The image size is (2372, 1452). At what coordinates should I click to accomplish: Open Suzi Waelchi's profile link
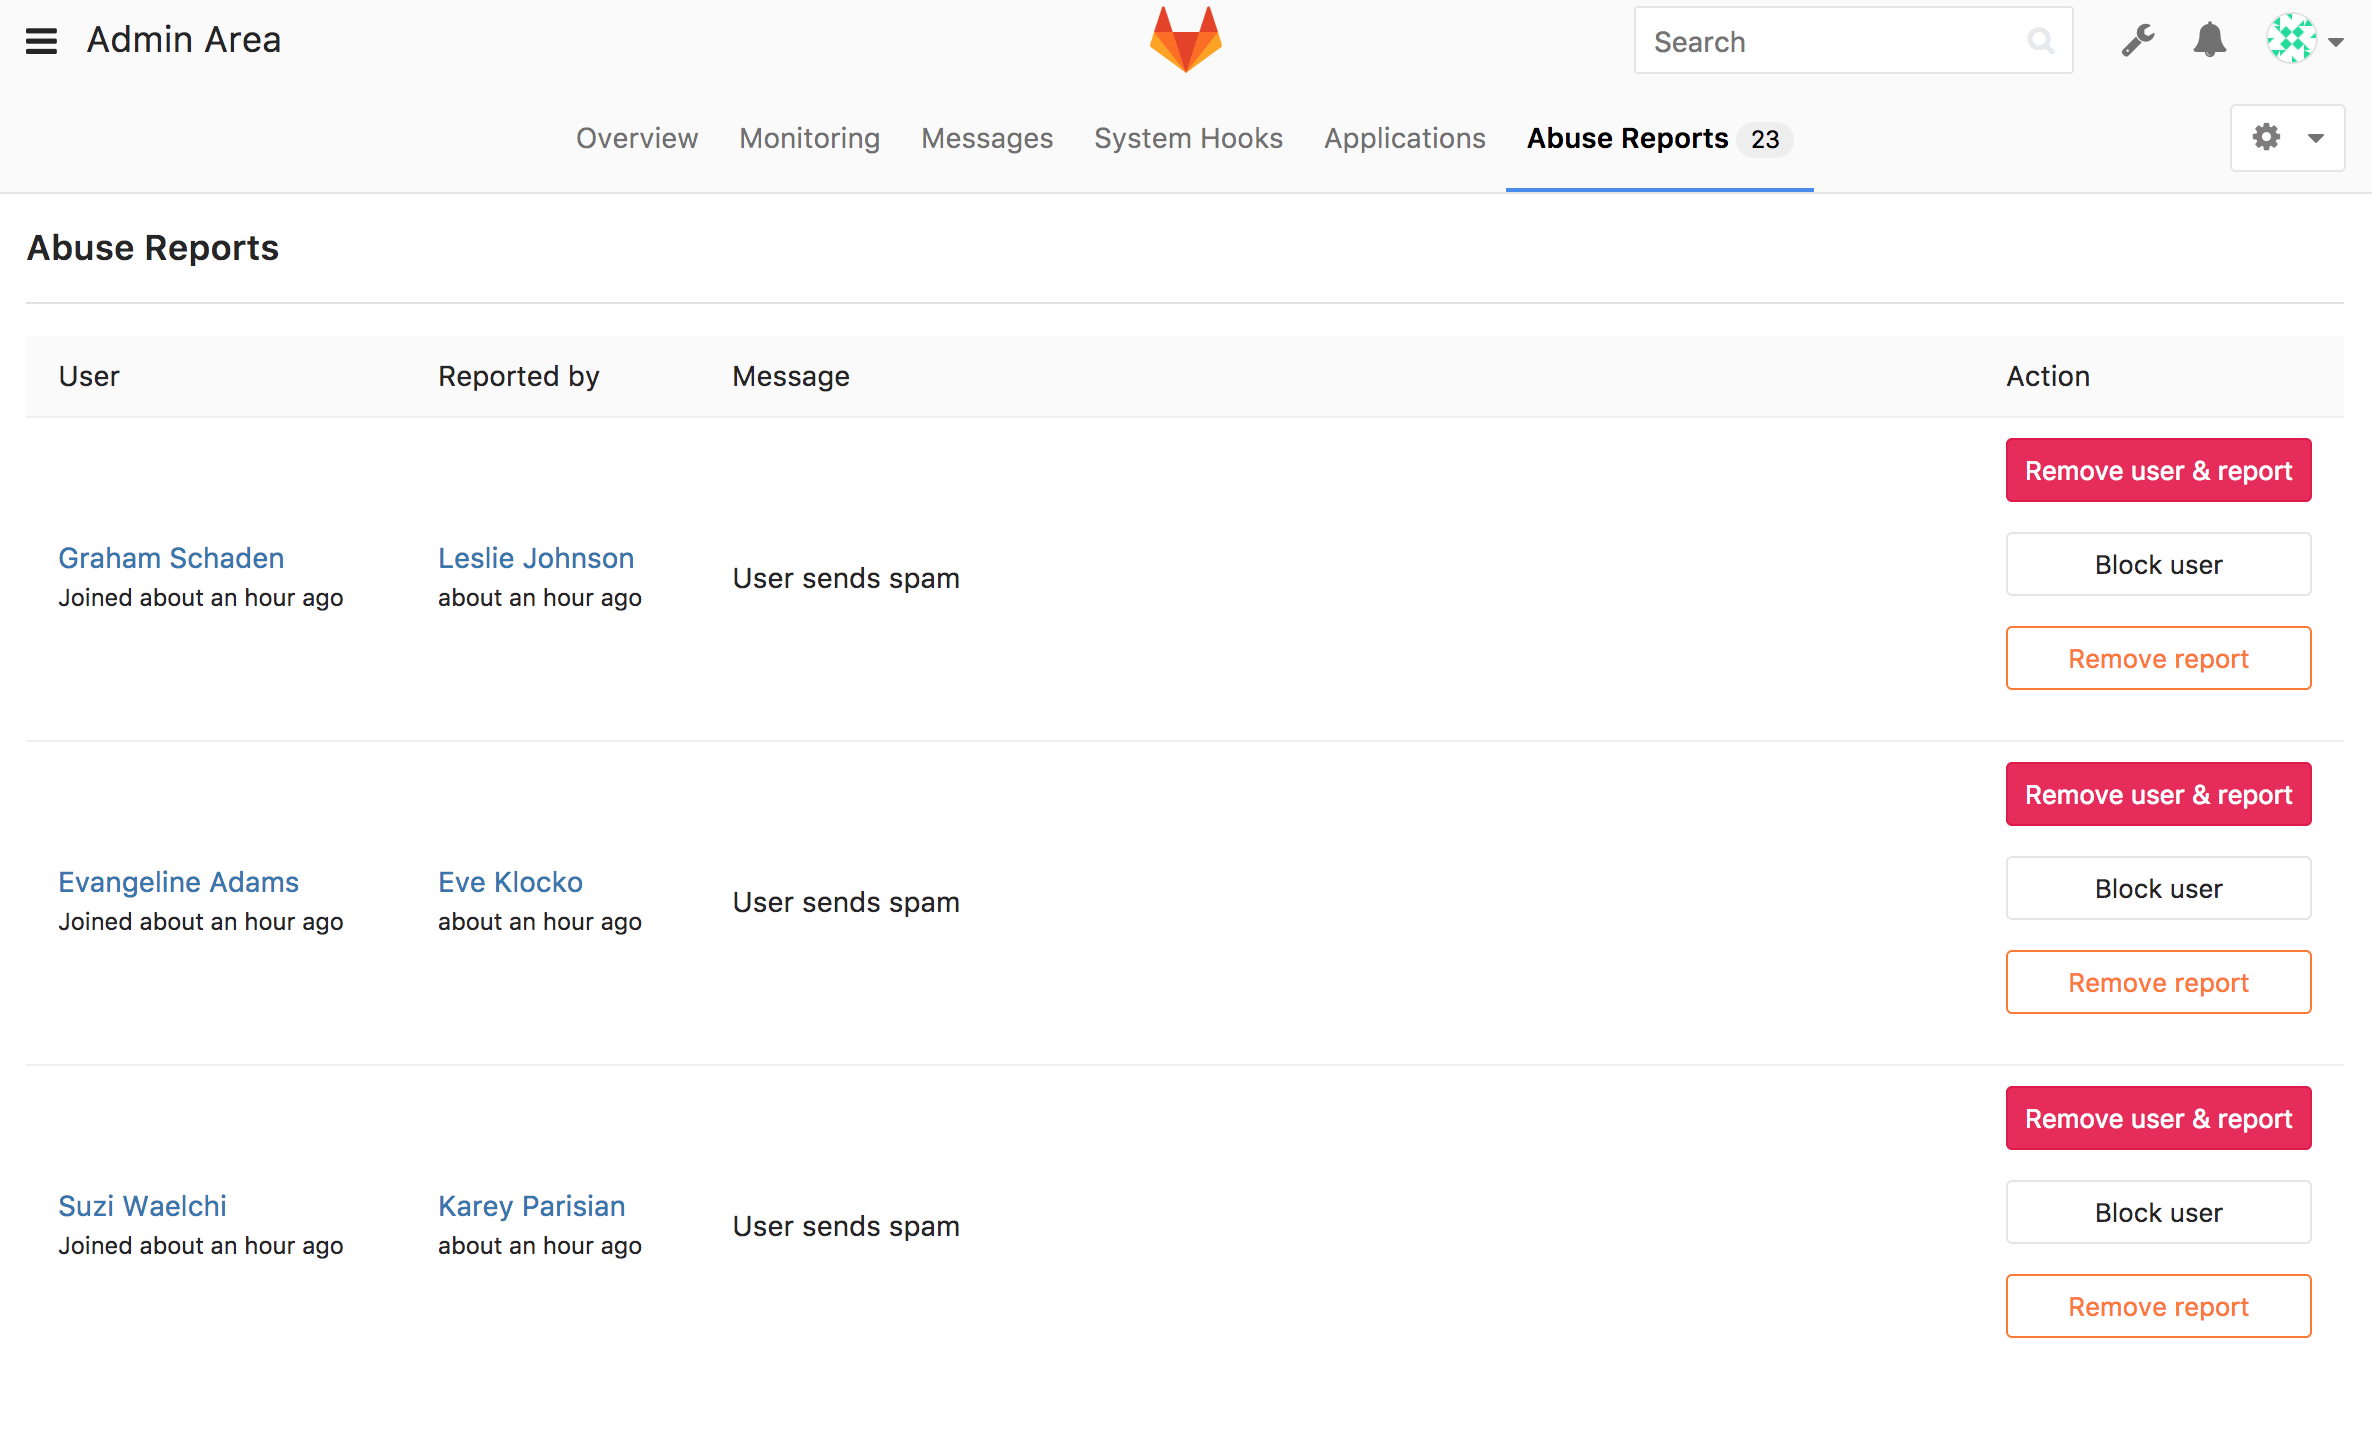142,1206
